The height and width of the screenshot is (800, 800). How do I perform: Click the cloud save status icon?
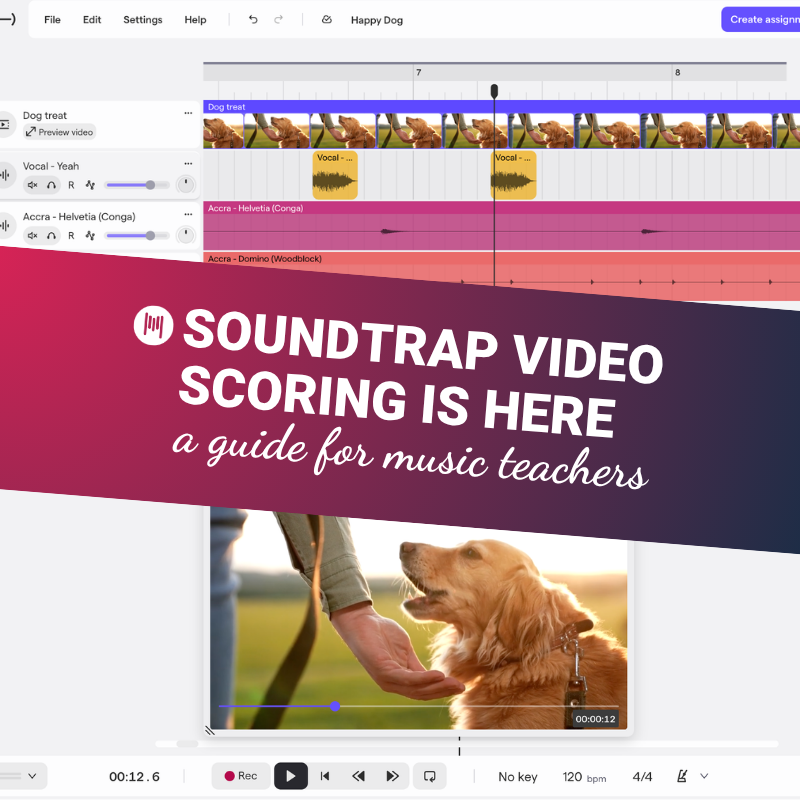tap(327, 19)
